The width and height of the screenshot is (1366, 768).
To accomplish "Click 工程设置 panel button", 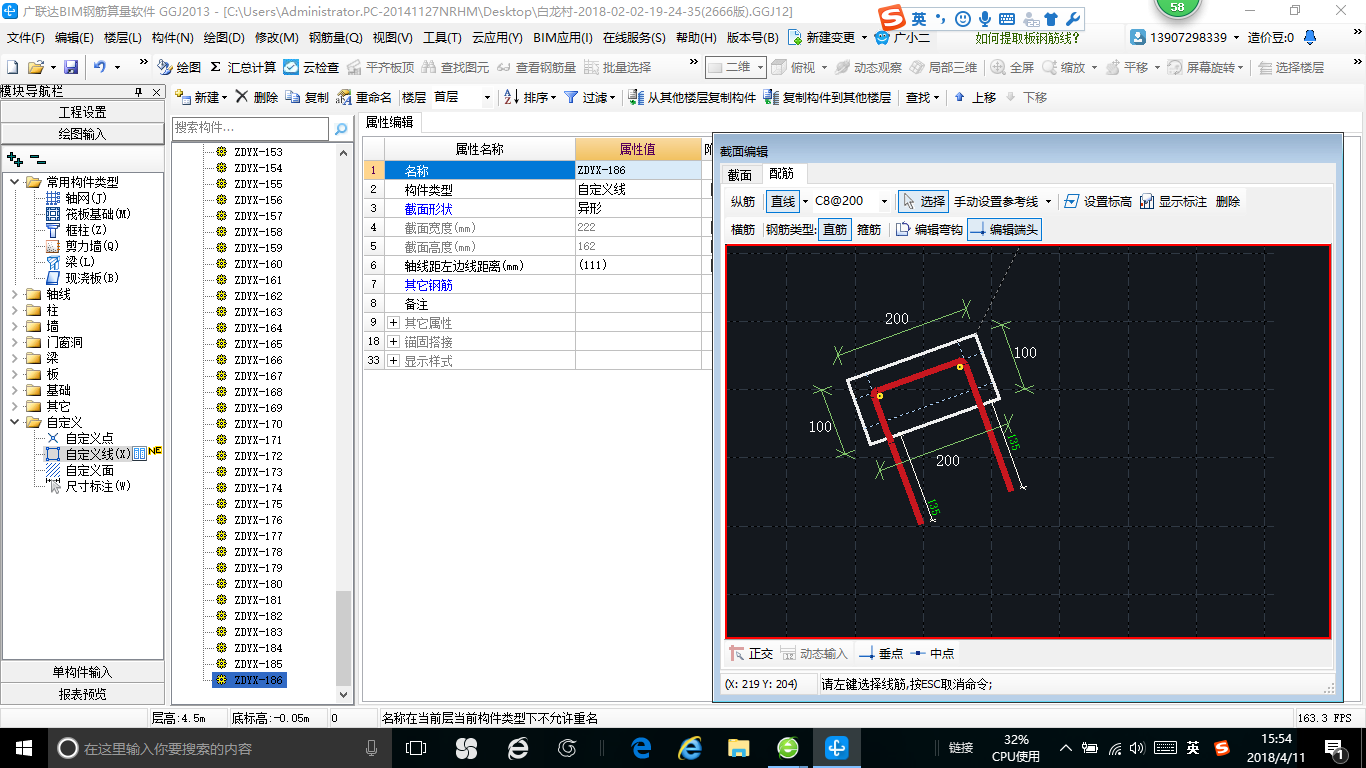I will point(83,112).
